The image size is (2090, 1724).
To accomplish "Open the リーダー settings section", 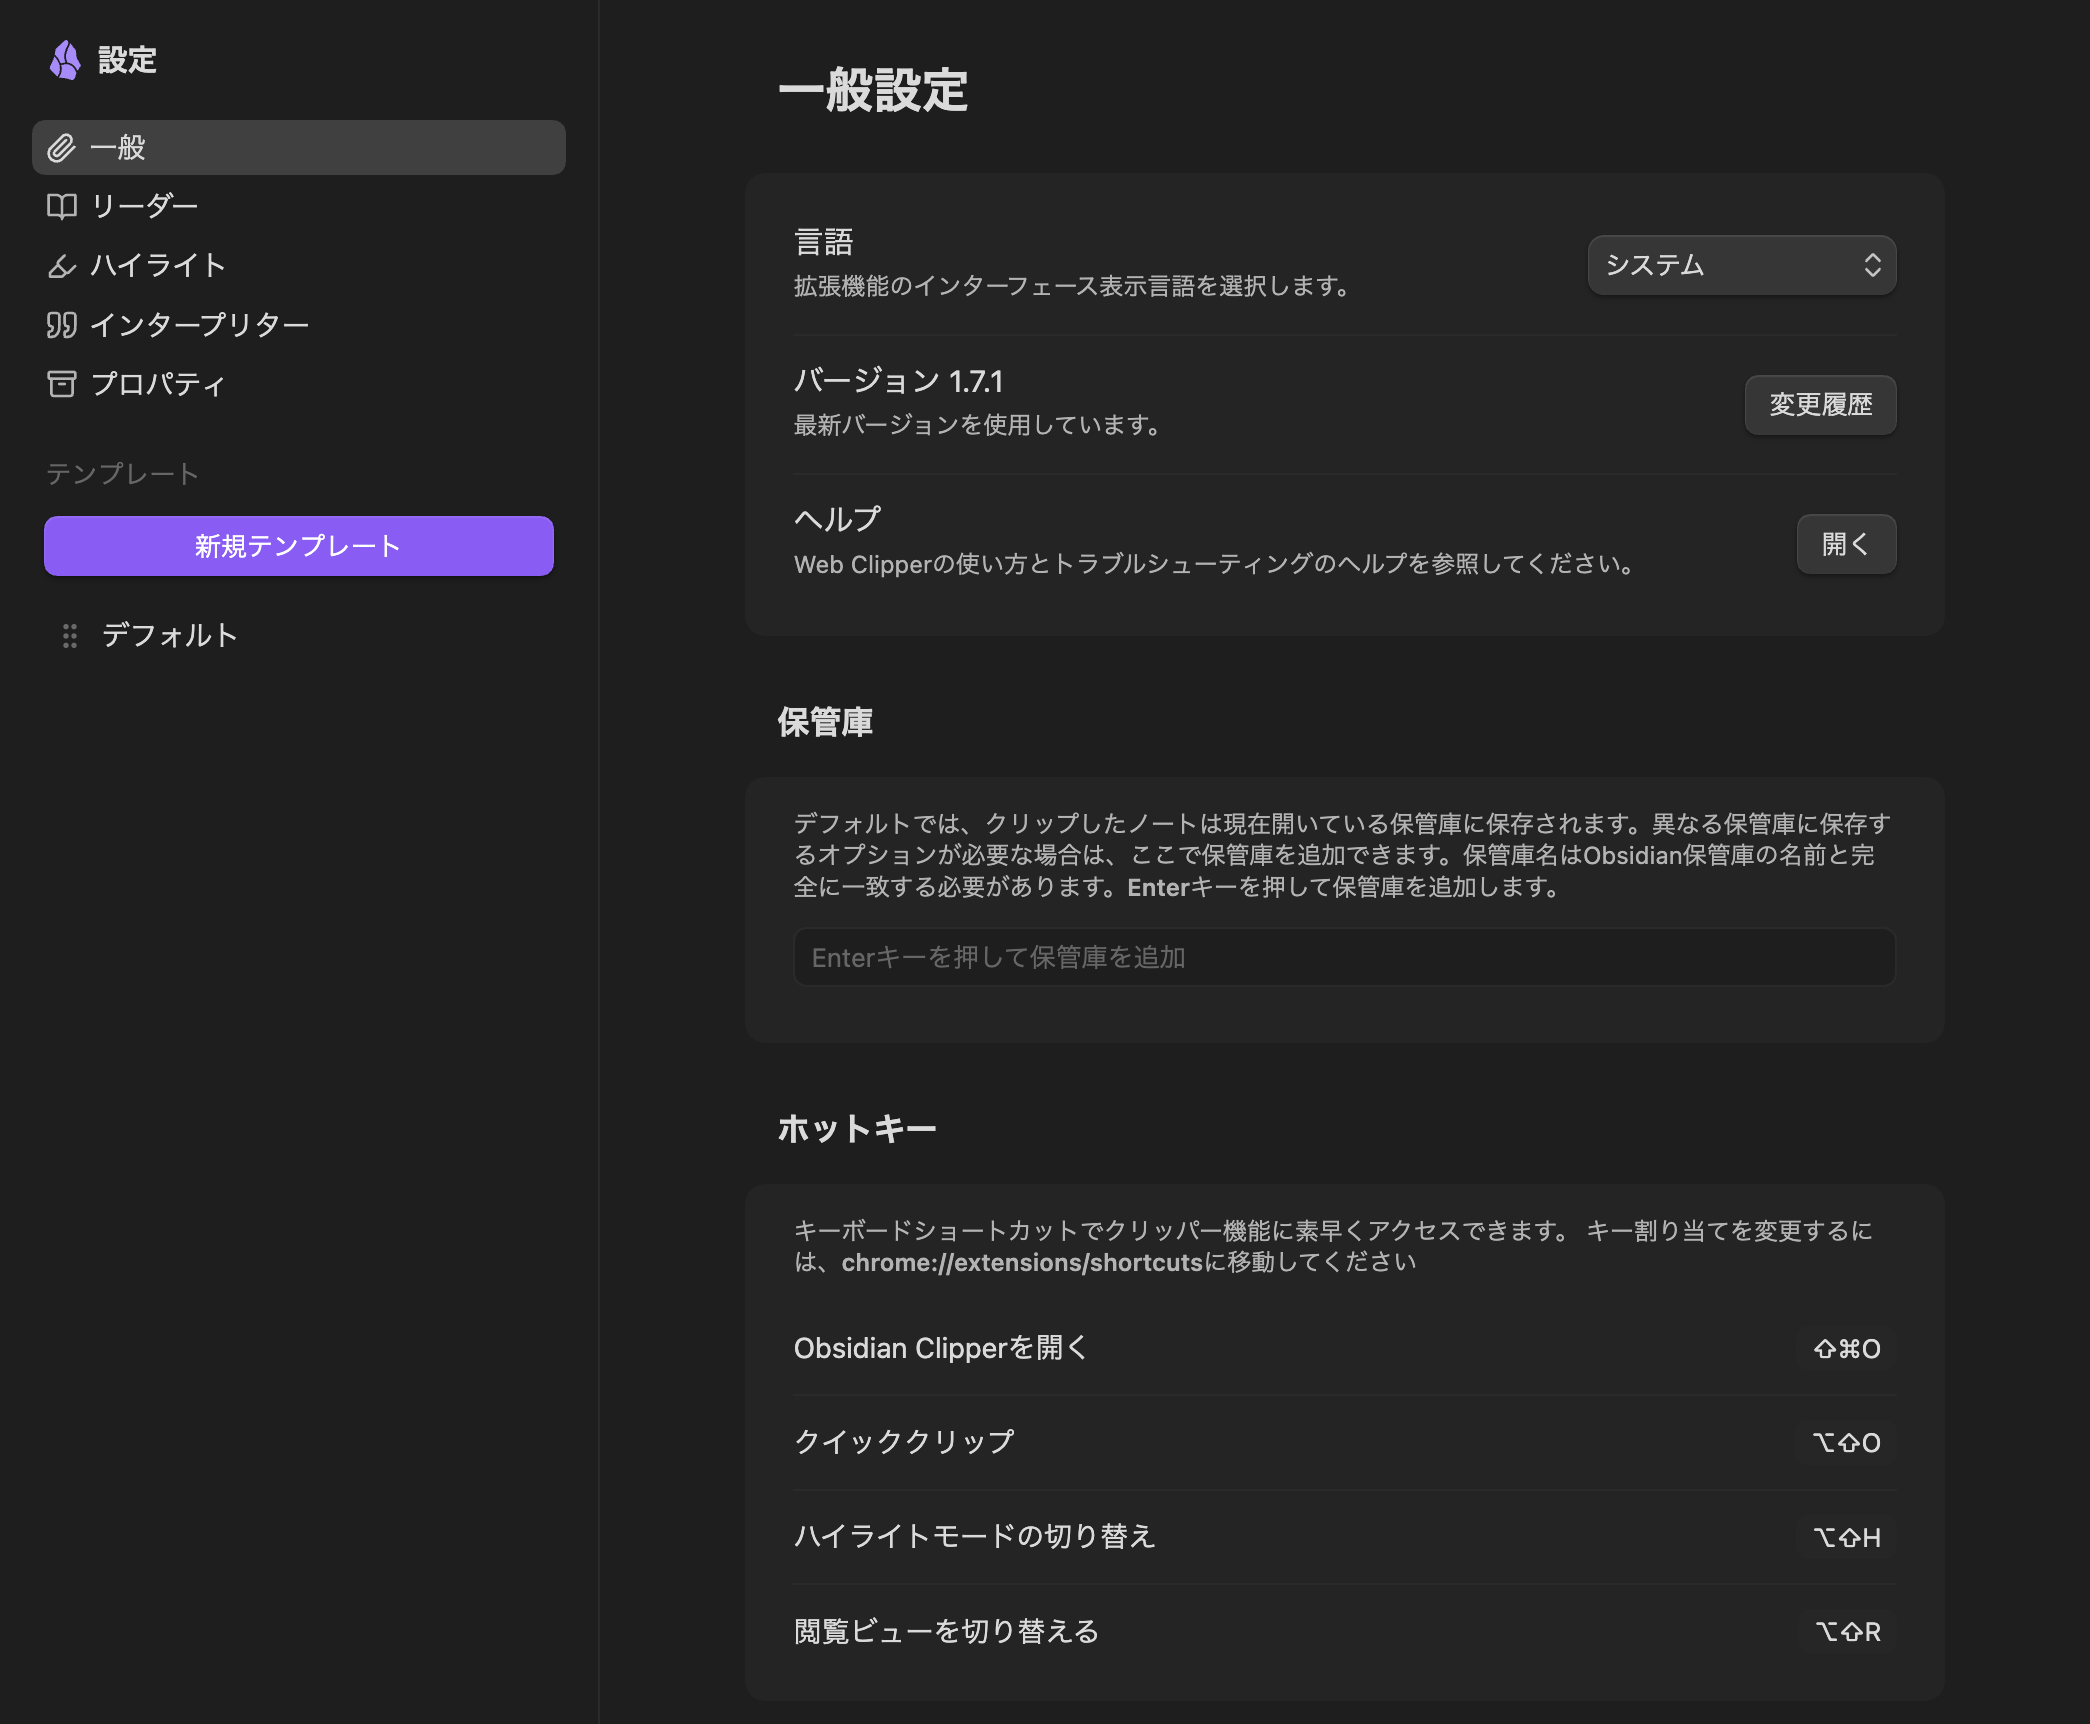I will pos(299,207).
